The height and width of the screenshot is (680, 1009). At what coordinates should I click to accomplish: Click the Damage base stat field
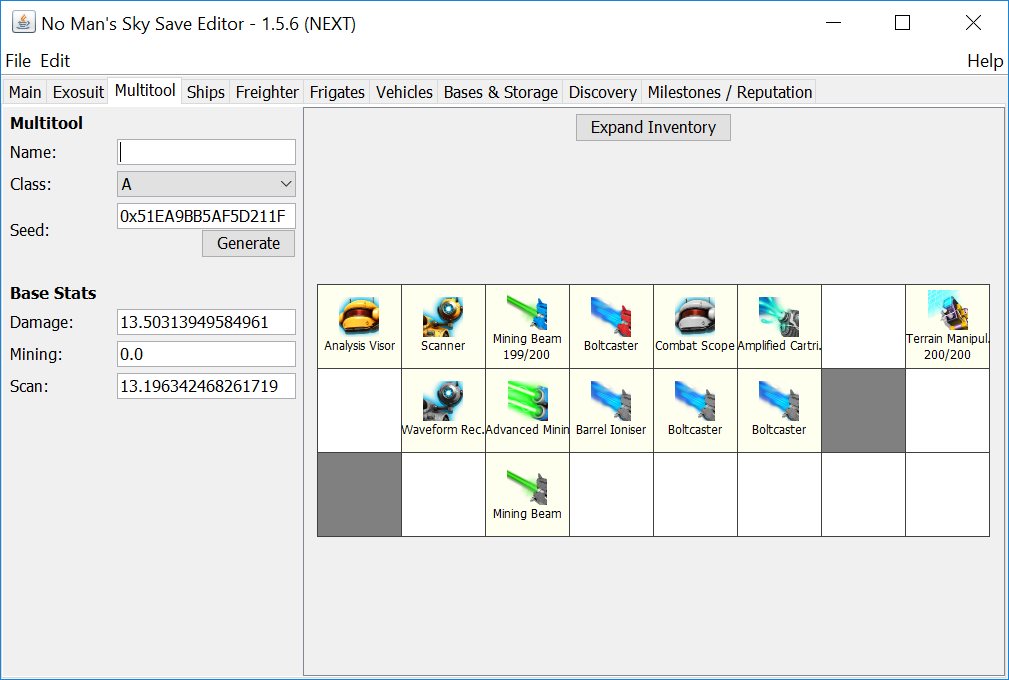tap(207, 322)
